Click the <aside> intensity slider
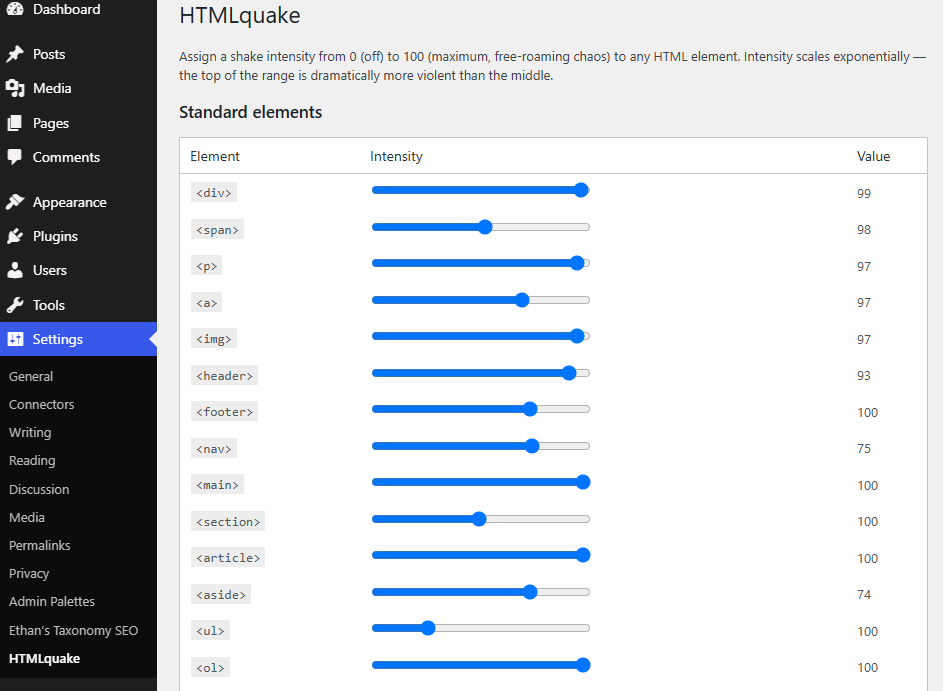943x691 pixels. [481, 592]
